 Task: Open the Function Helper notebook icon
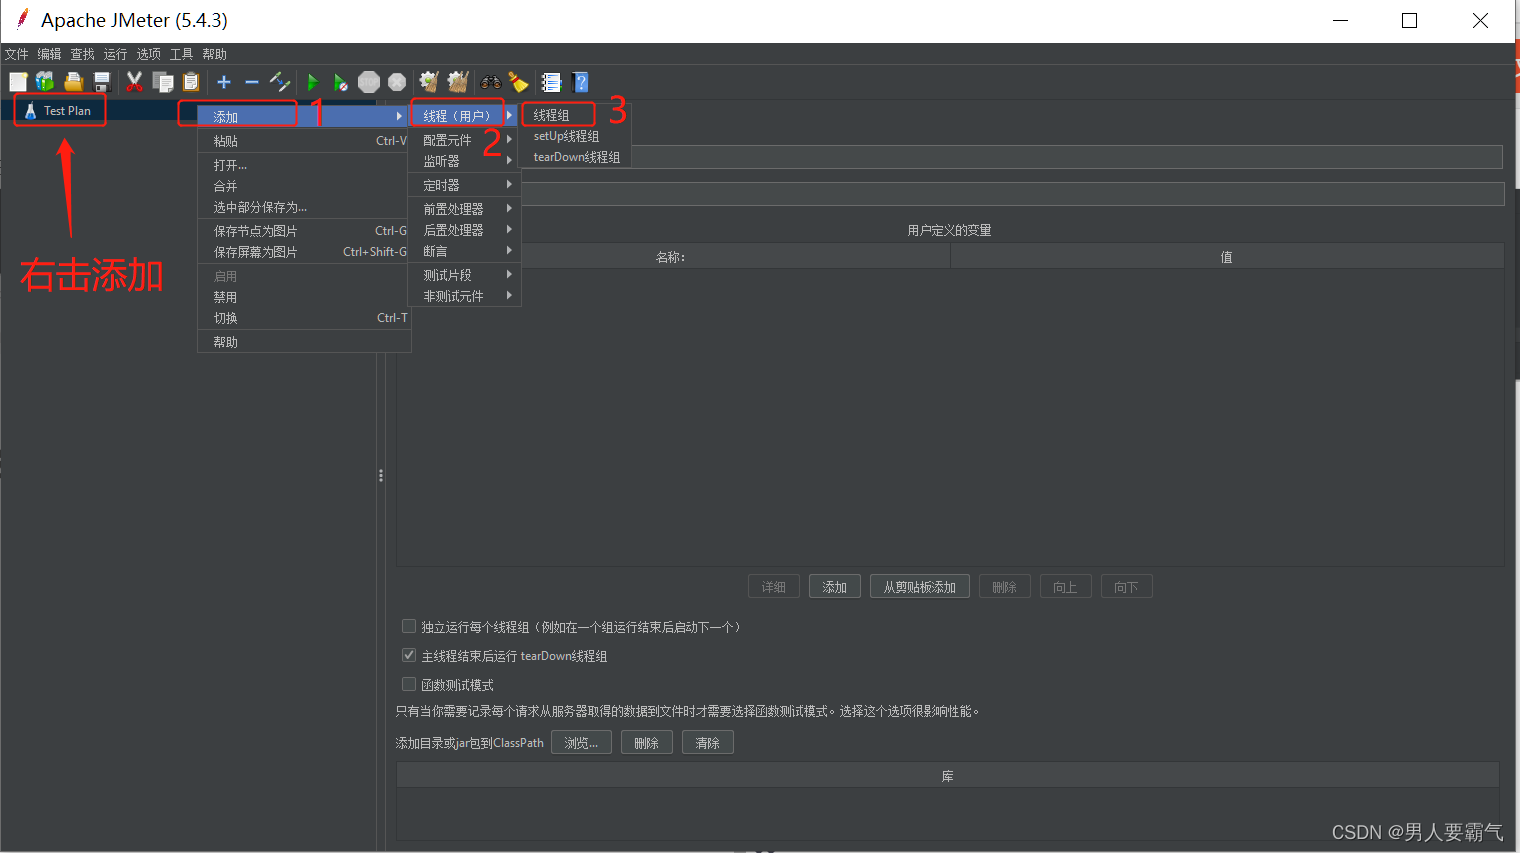[551, 82]
